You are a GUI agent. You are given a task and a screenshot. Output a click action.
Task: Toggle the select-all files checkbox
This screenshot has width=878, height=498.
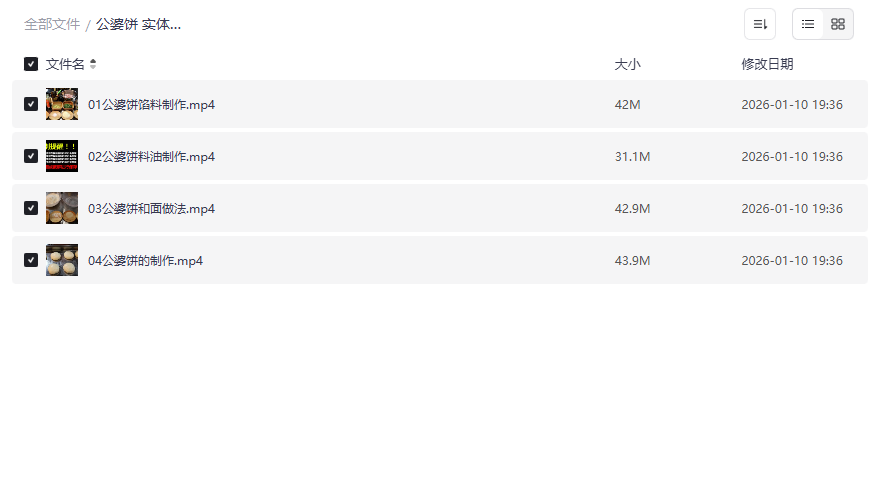31,64
